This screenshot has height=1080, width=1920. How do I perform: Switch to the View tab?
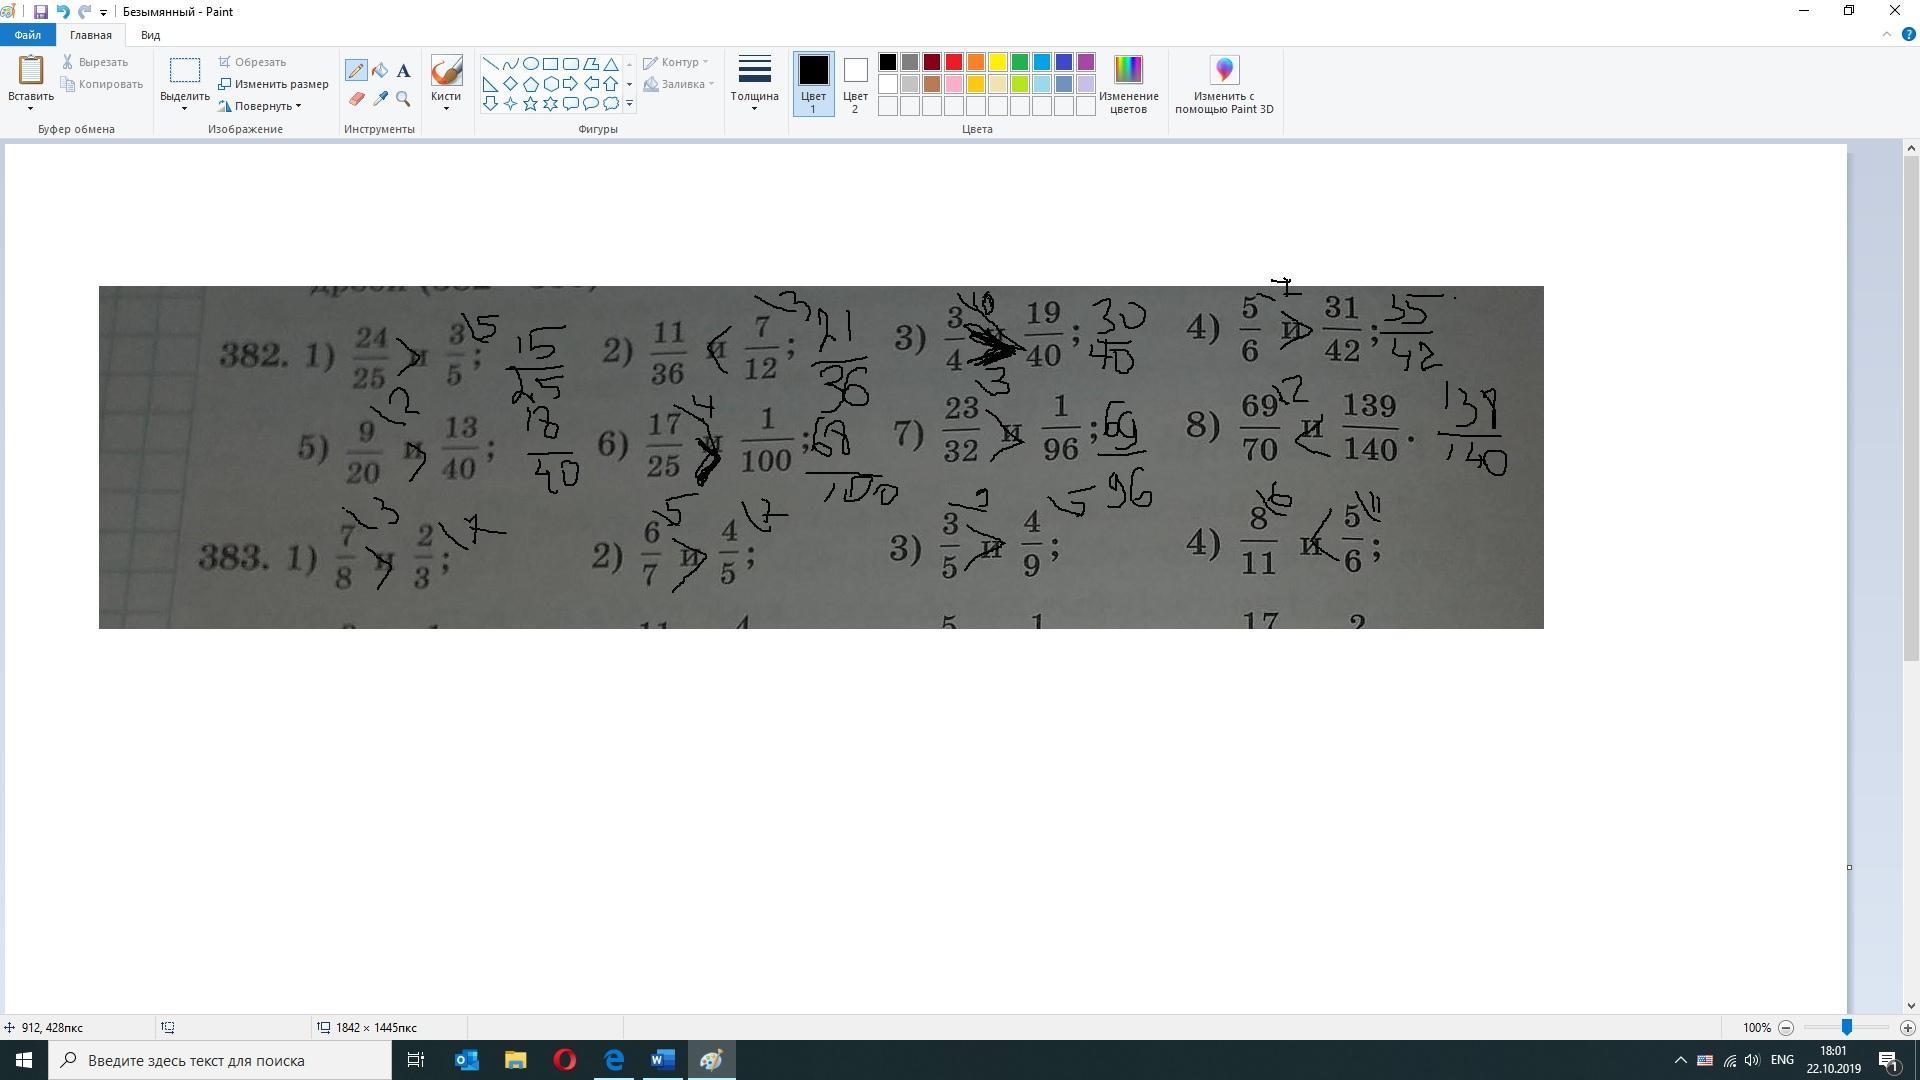click(150, 35)
